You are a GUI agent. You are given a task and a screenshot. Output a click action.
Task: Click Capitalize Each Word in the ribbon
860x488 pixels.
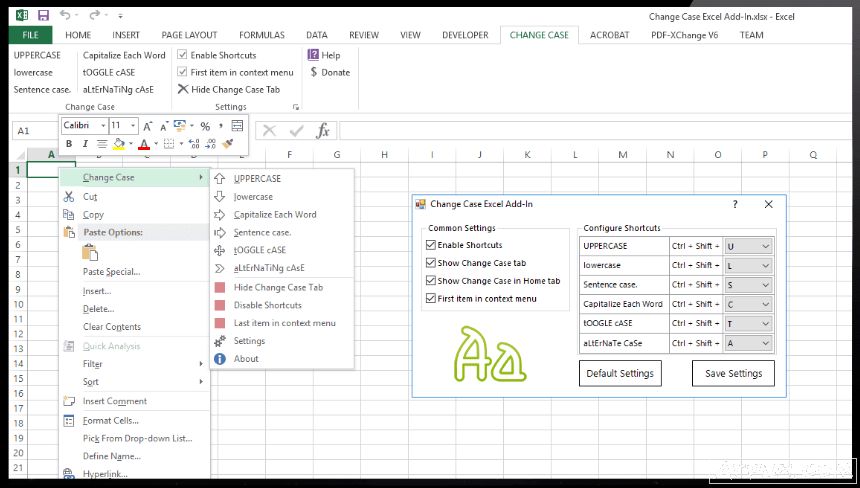coord(124,55)
